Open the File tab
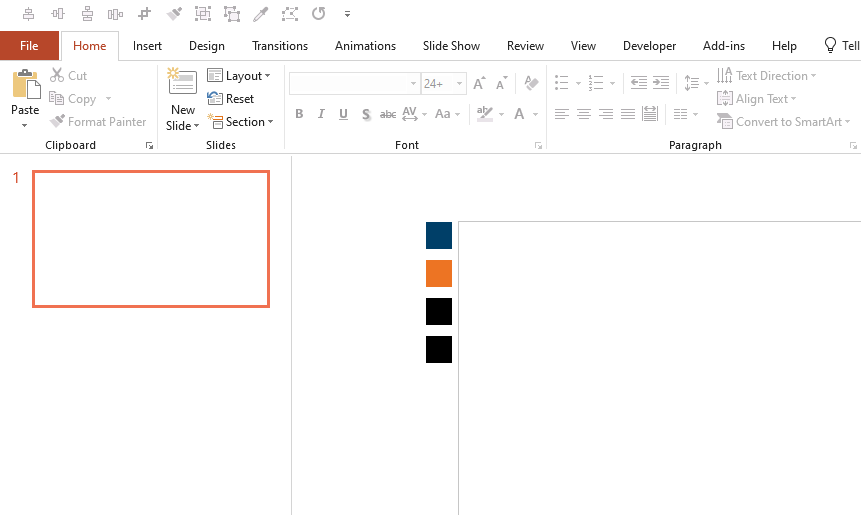 (29, 46)
